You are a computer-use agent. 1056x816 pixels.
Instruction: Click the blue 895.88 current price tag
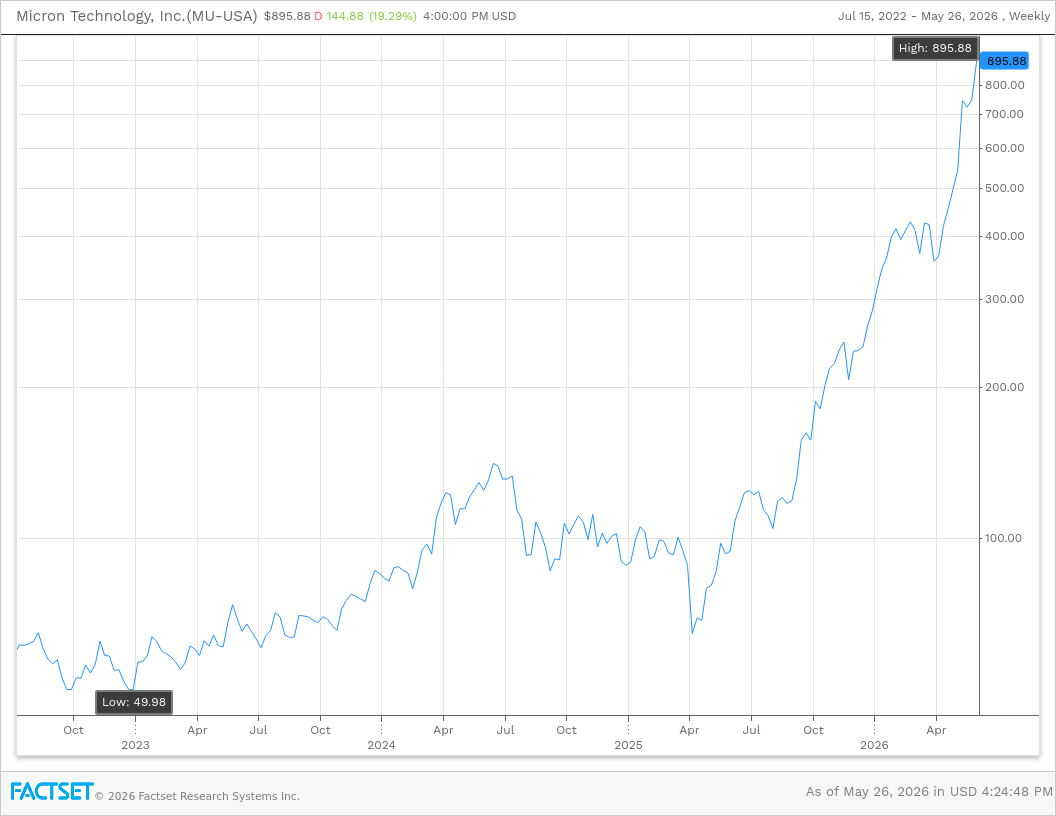pos(1004,61)
